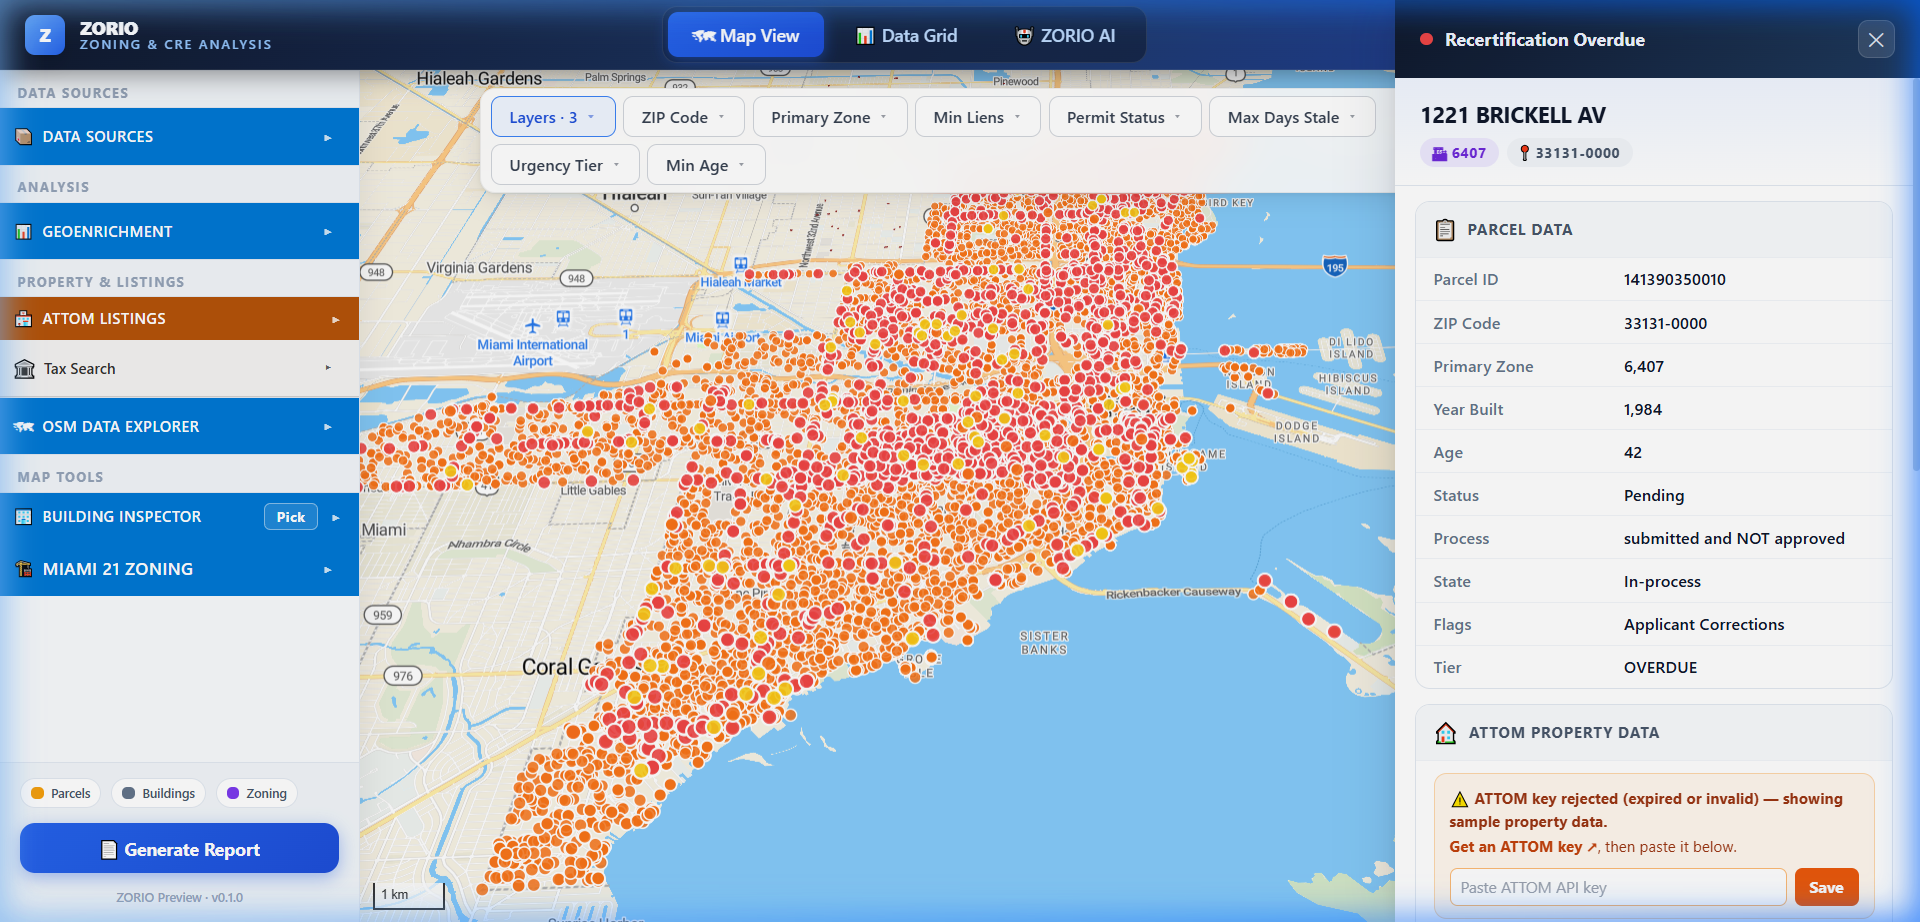
Task: Close the Recertification Overdue panel
Action: click(1876, 40)
